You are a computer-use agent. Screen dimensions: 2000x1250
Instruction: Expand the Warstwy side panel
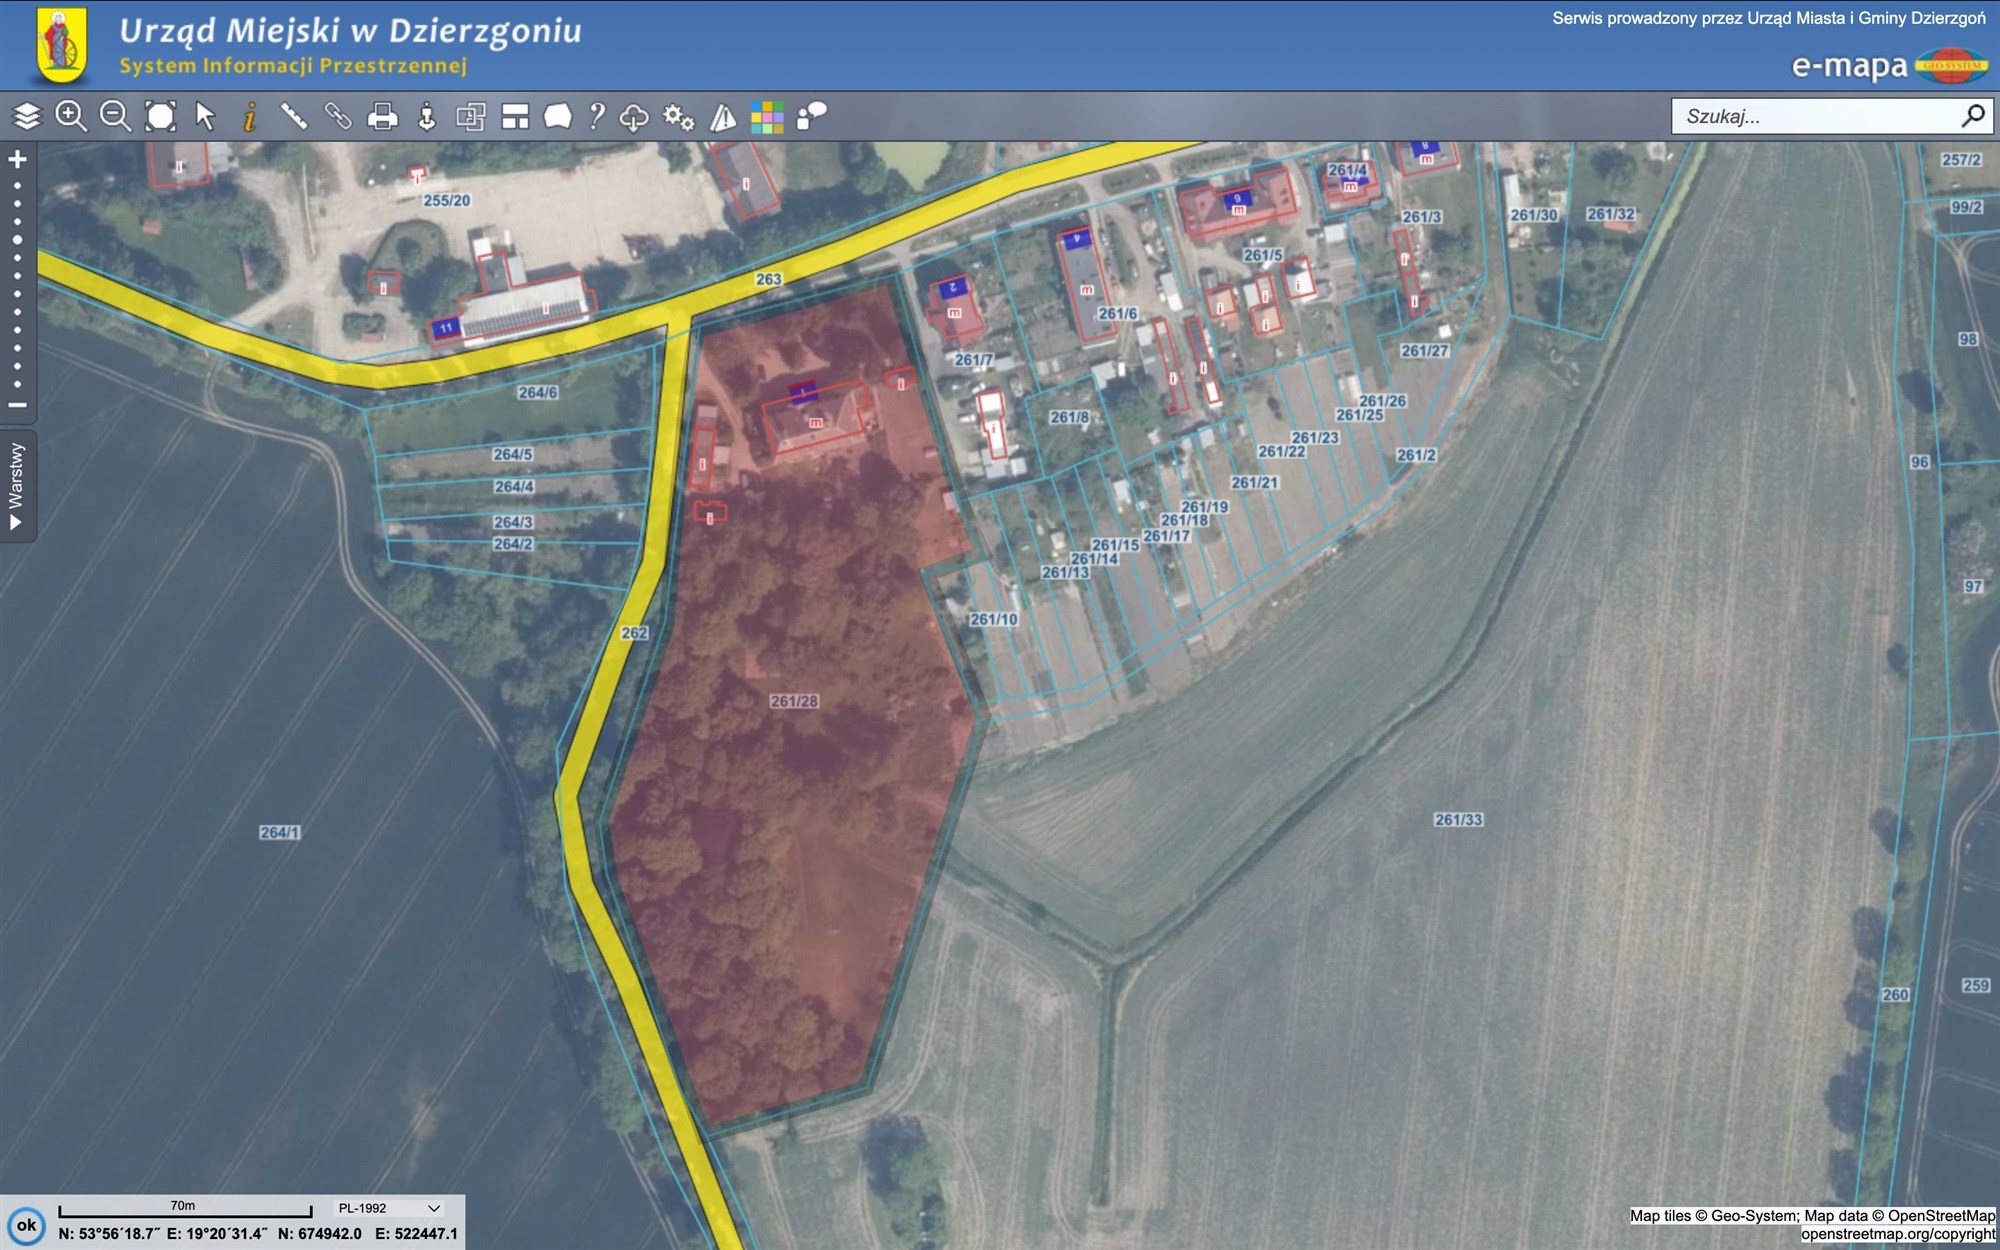(x=17, y=487)
